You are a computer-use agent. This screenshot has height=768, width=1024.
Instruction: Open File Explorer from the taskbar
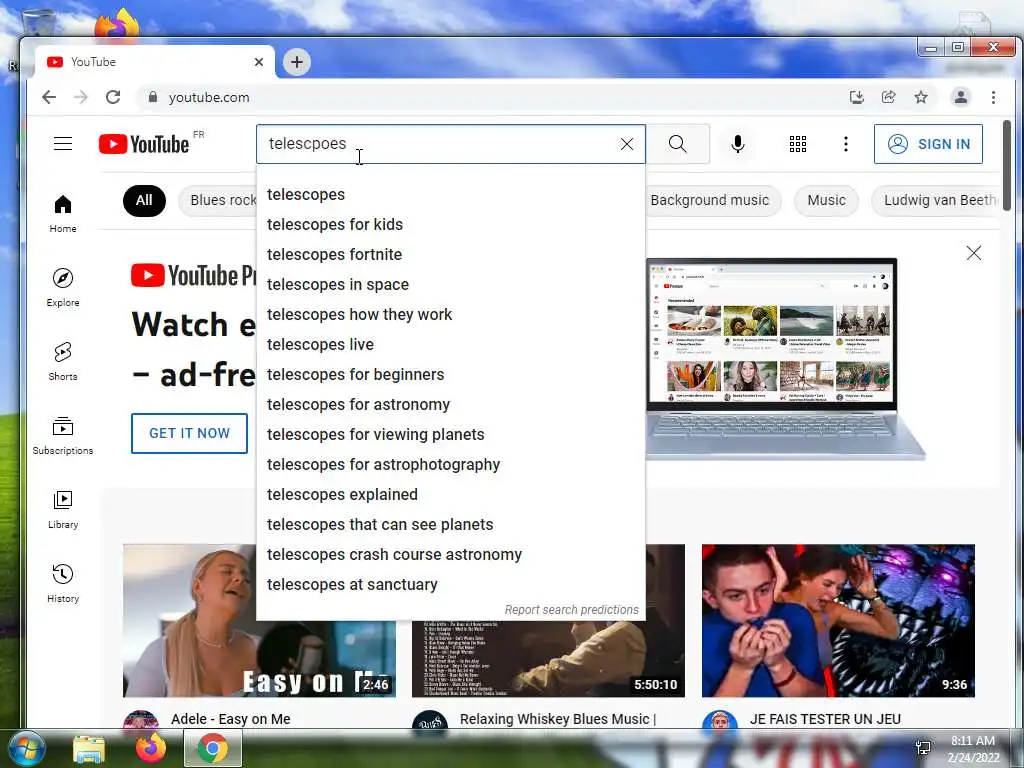[89, 749]
